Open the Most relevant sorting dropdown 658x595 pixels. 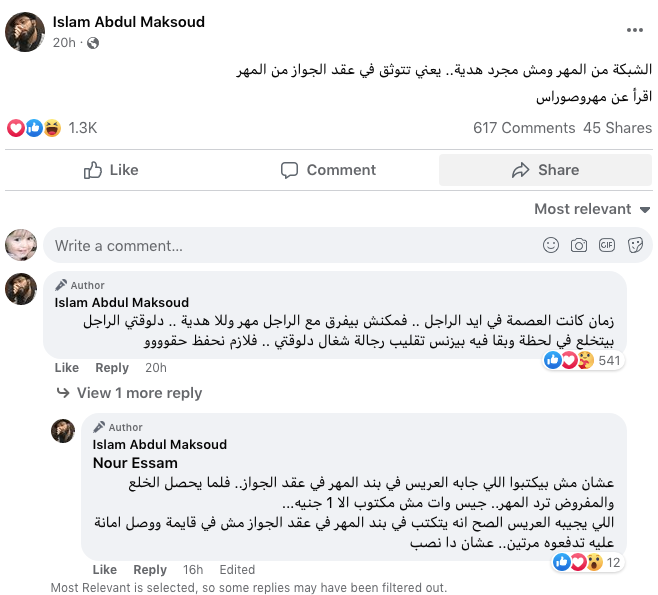(592, 209)
